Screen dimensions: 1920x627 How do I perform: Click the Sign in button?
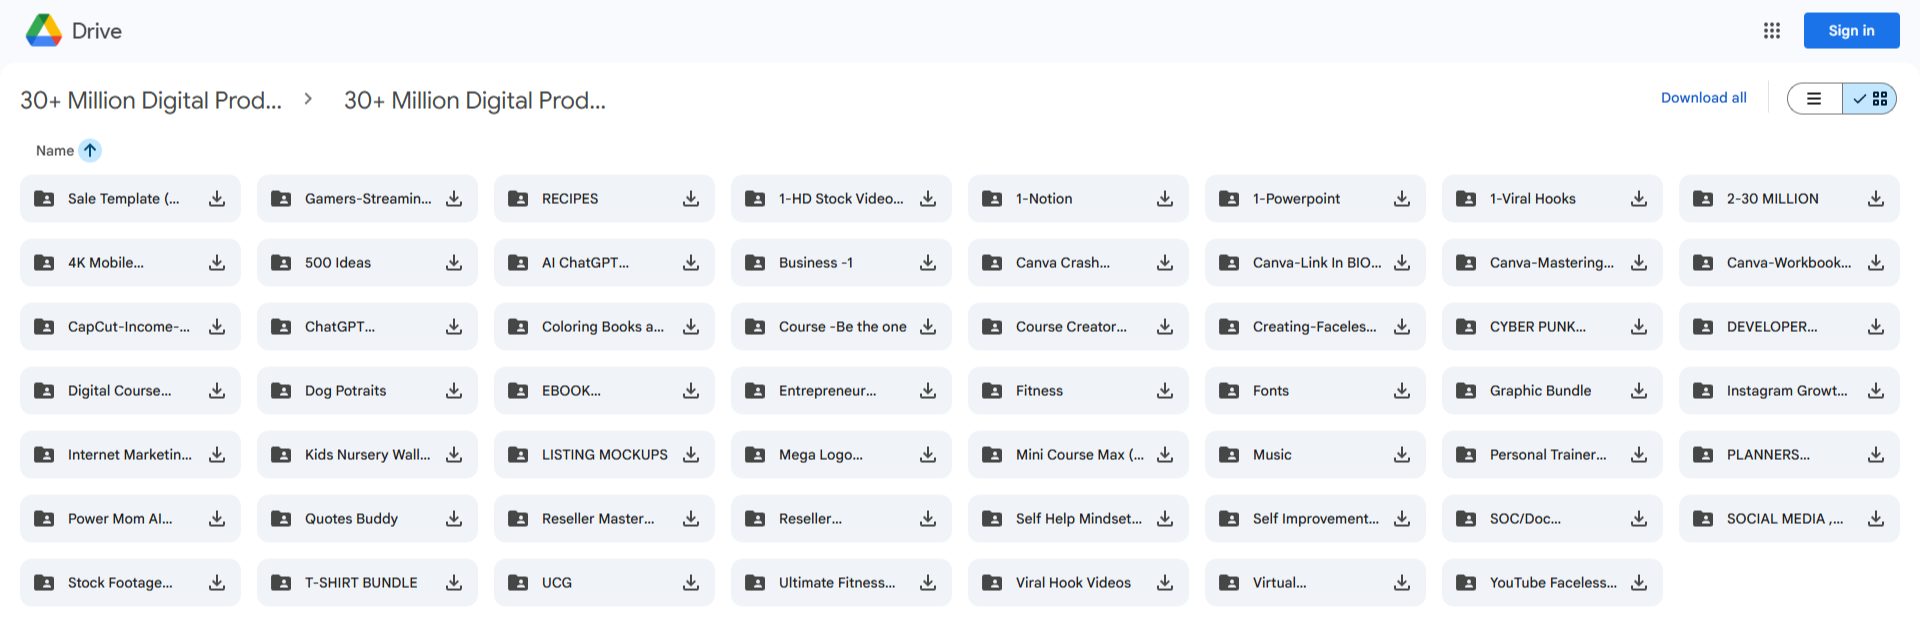pos(1852,31)
